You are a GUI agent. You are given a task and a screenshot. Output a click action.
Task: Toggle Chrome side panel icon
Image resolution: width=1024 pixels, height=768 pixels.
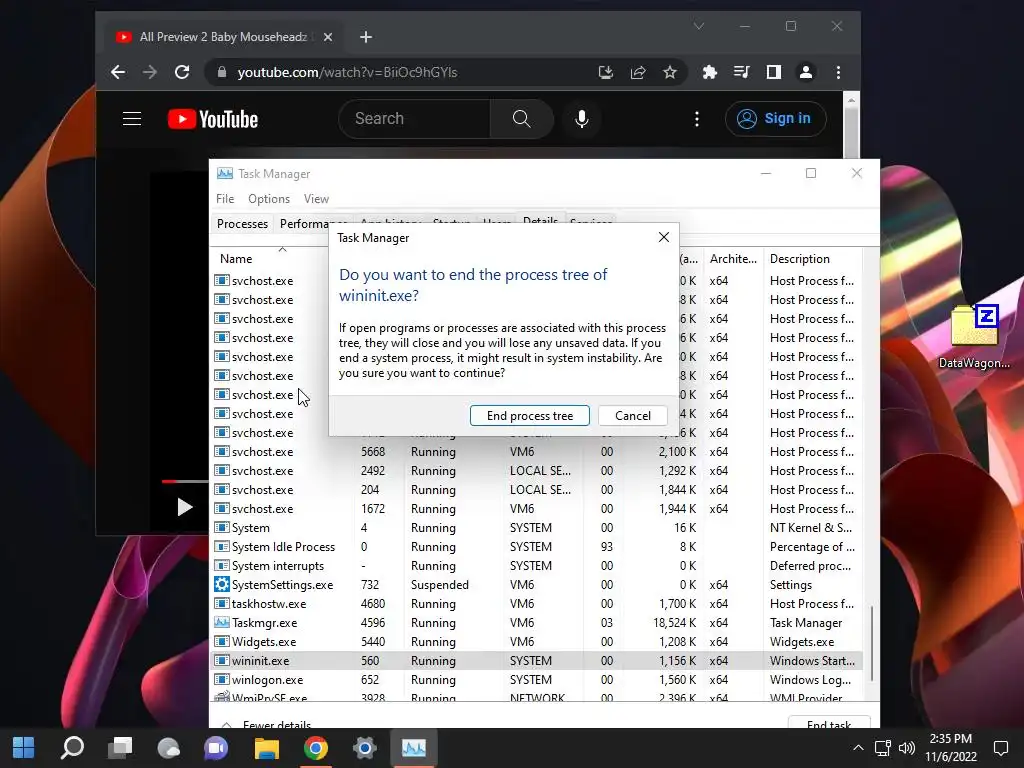(774, 72)
